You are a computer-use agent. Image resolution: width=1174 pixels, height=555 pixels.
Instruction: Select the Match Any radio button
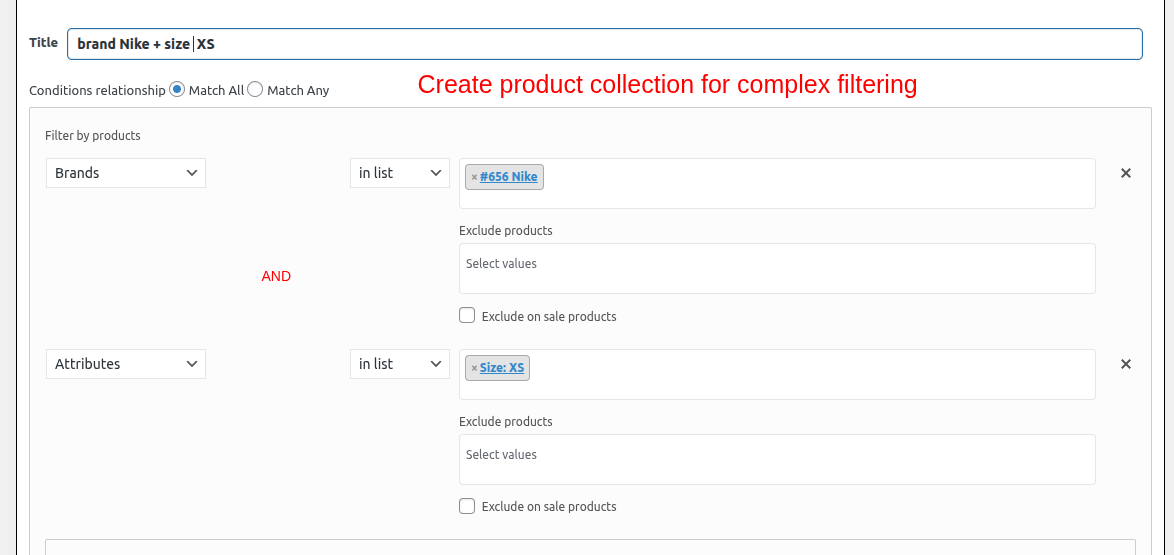255,89
